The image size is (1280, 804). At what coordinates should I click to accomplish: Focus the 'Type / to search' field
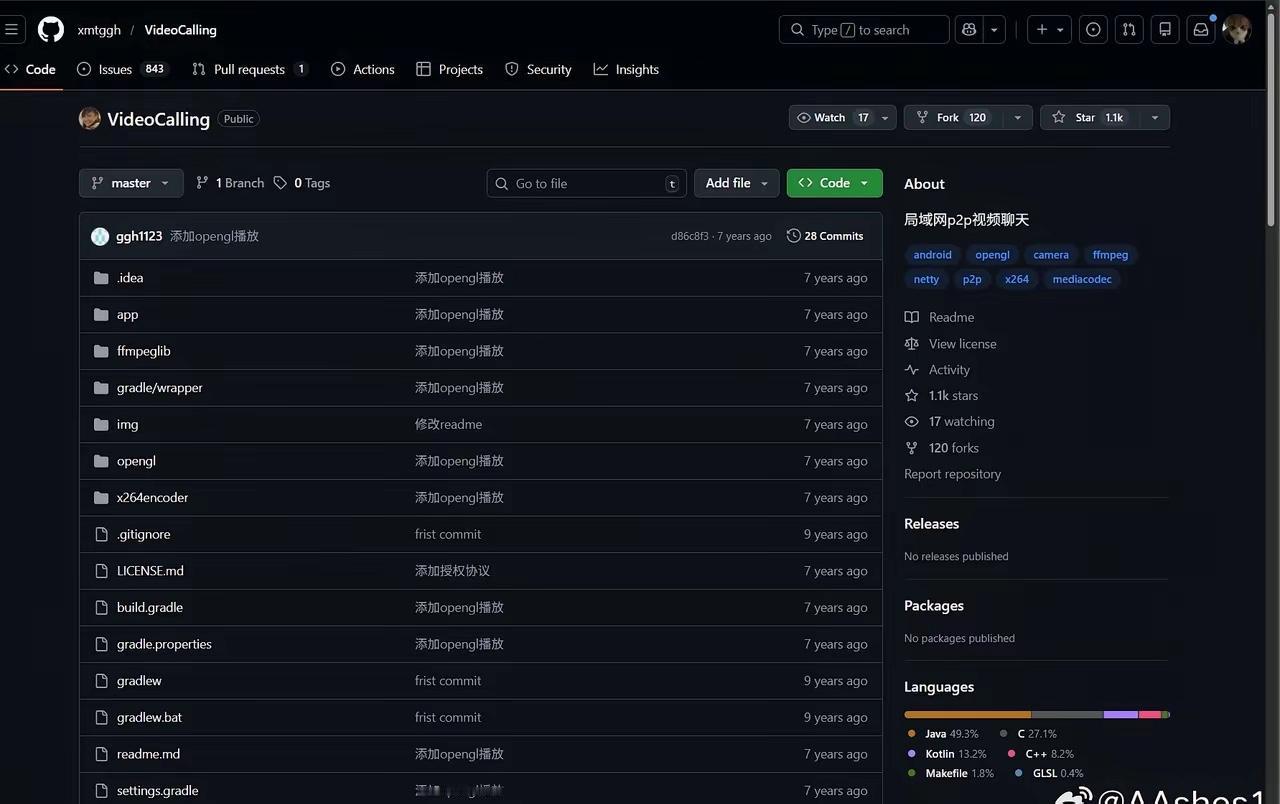pos(864,30)
